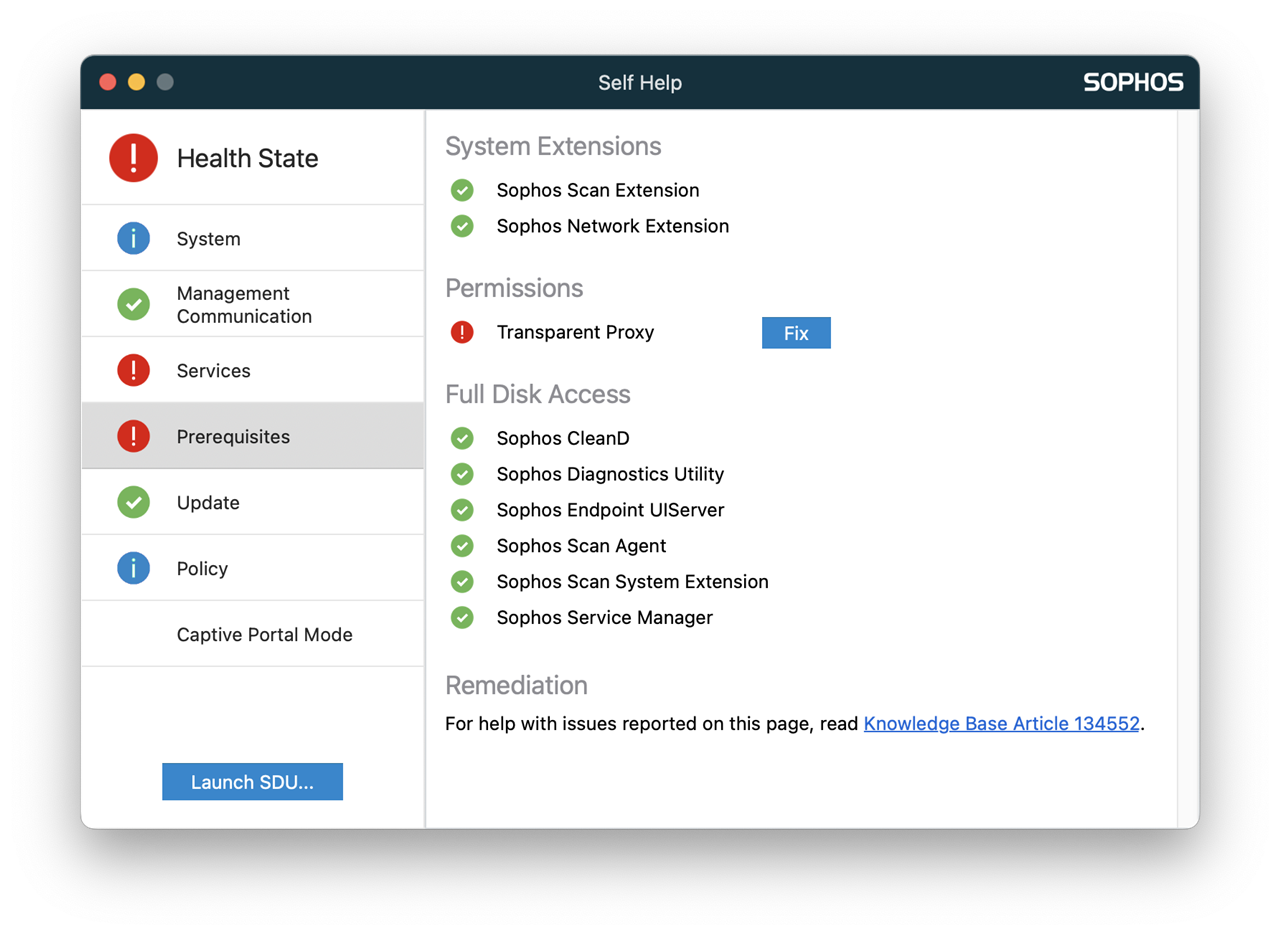Viewport: 1280px width, 935px height.
Task: Click the Sophos Diagnostics Utility label
Action: [610, 474]
